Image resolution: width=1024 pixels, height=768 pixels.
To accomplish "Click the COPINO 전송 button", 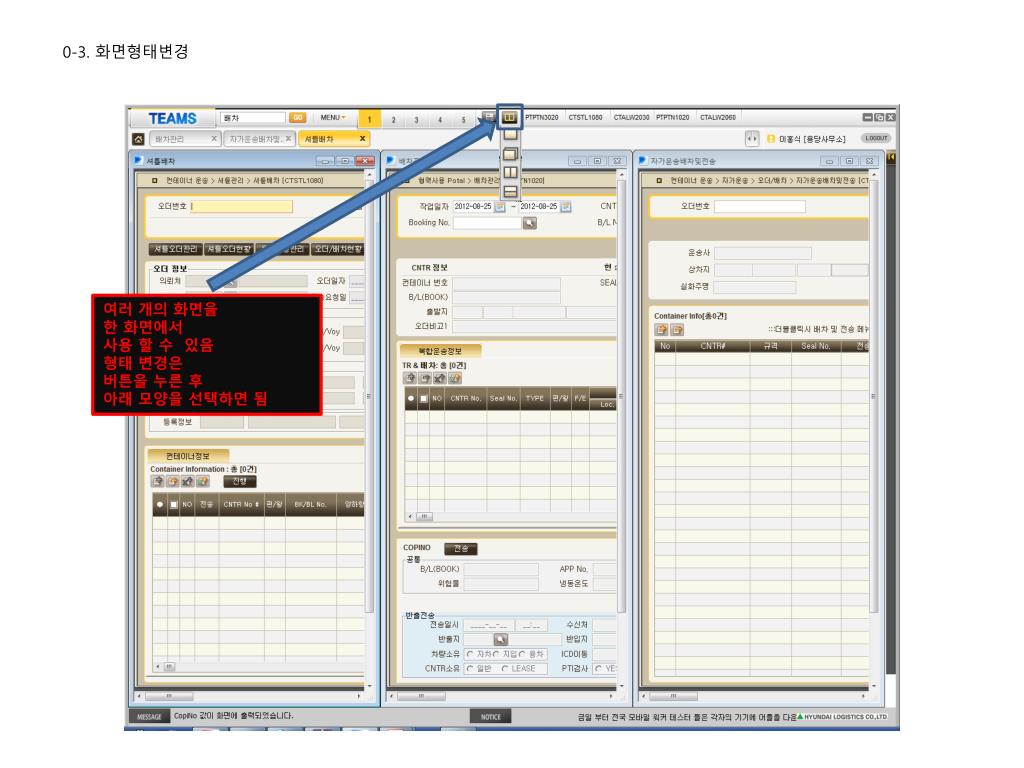I will pyautogui.click(x=460, y=549).
